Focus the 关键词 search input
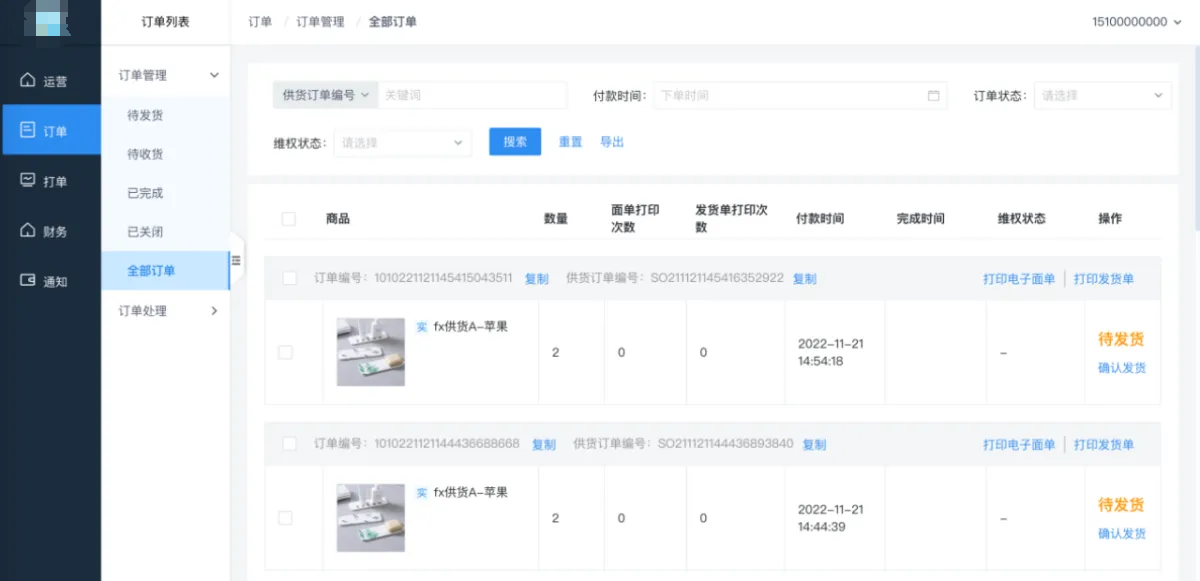 [472, 95]
